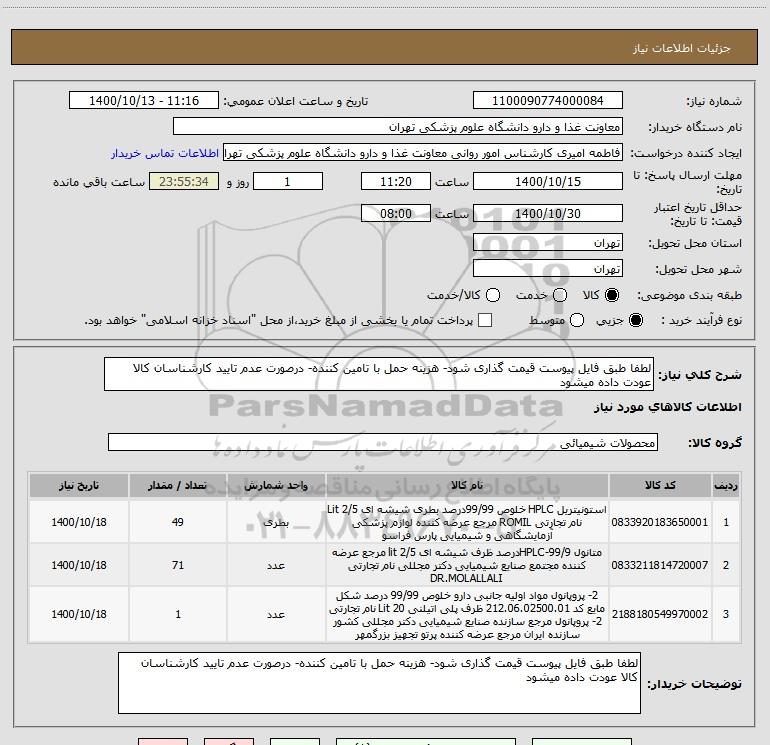This screenshot has width=770, height=745.
Task: Click product code 0833920183650001
Action: (660, 522)
